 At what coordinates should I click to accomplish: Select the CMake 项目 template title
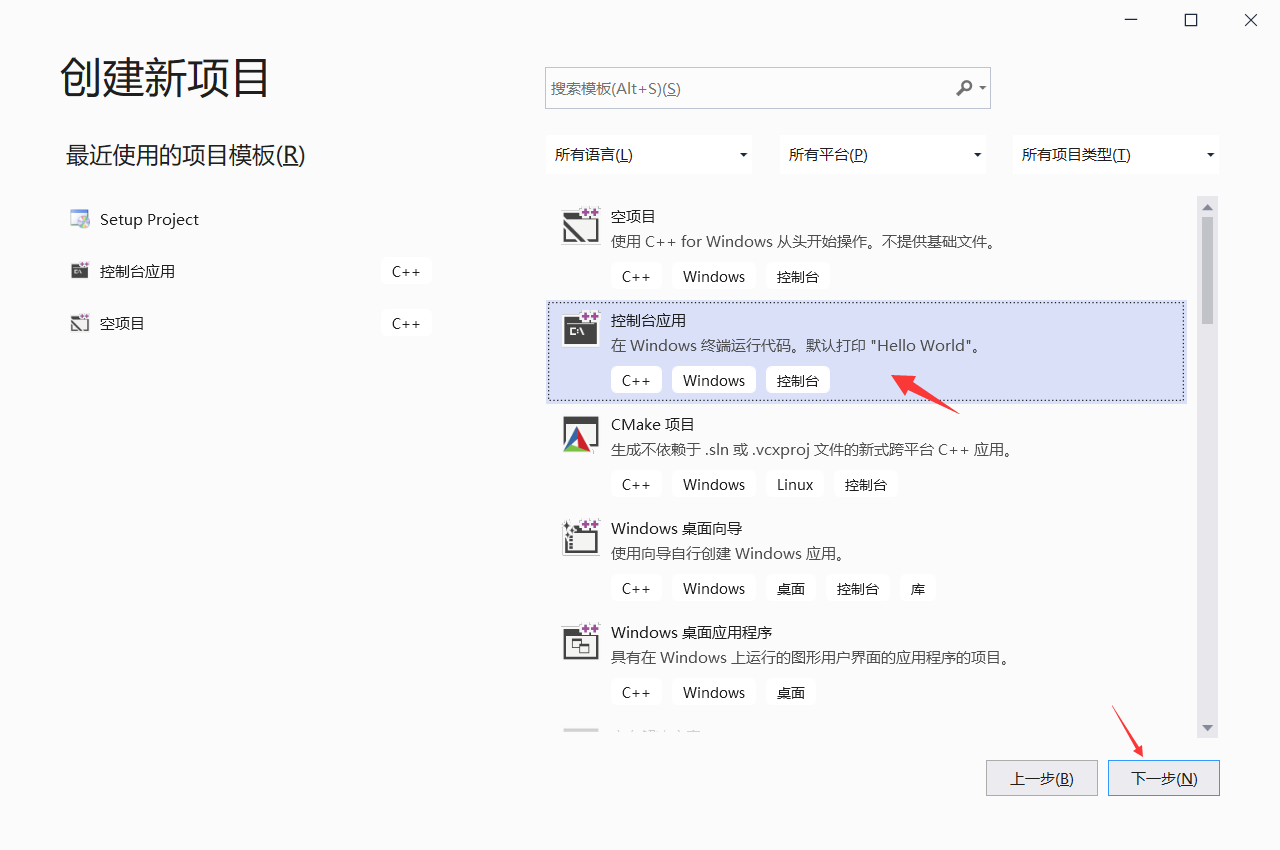[652, 424]
